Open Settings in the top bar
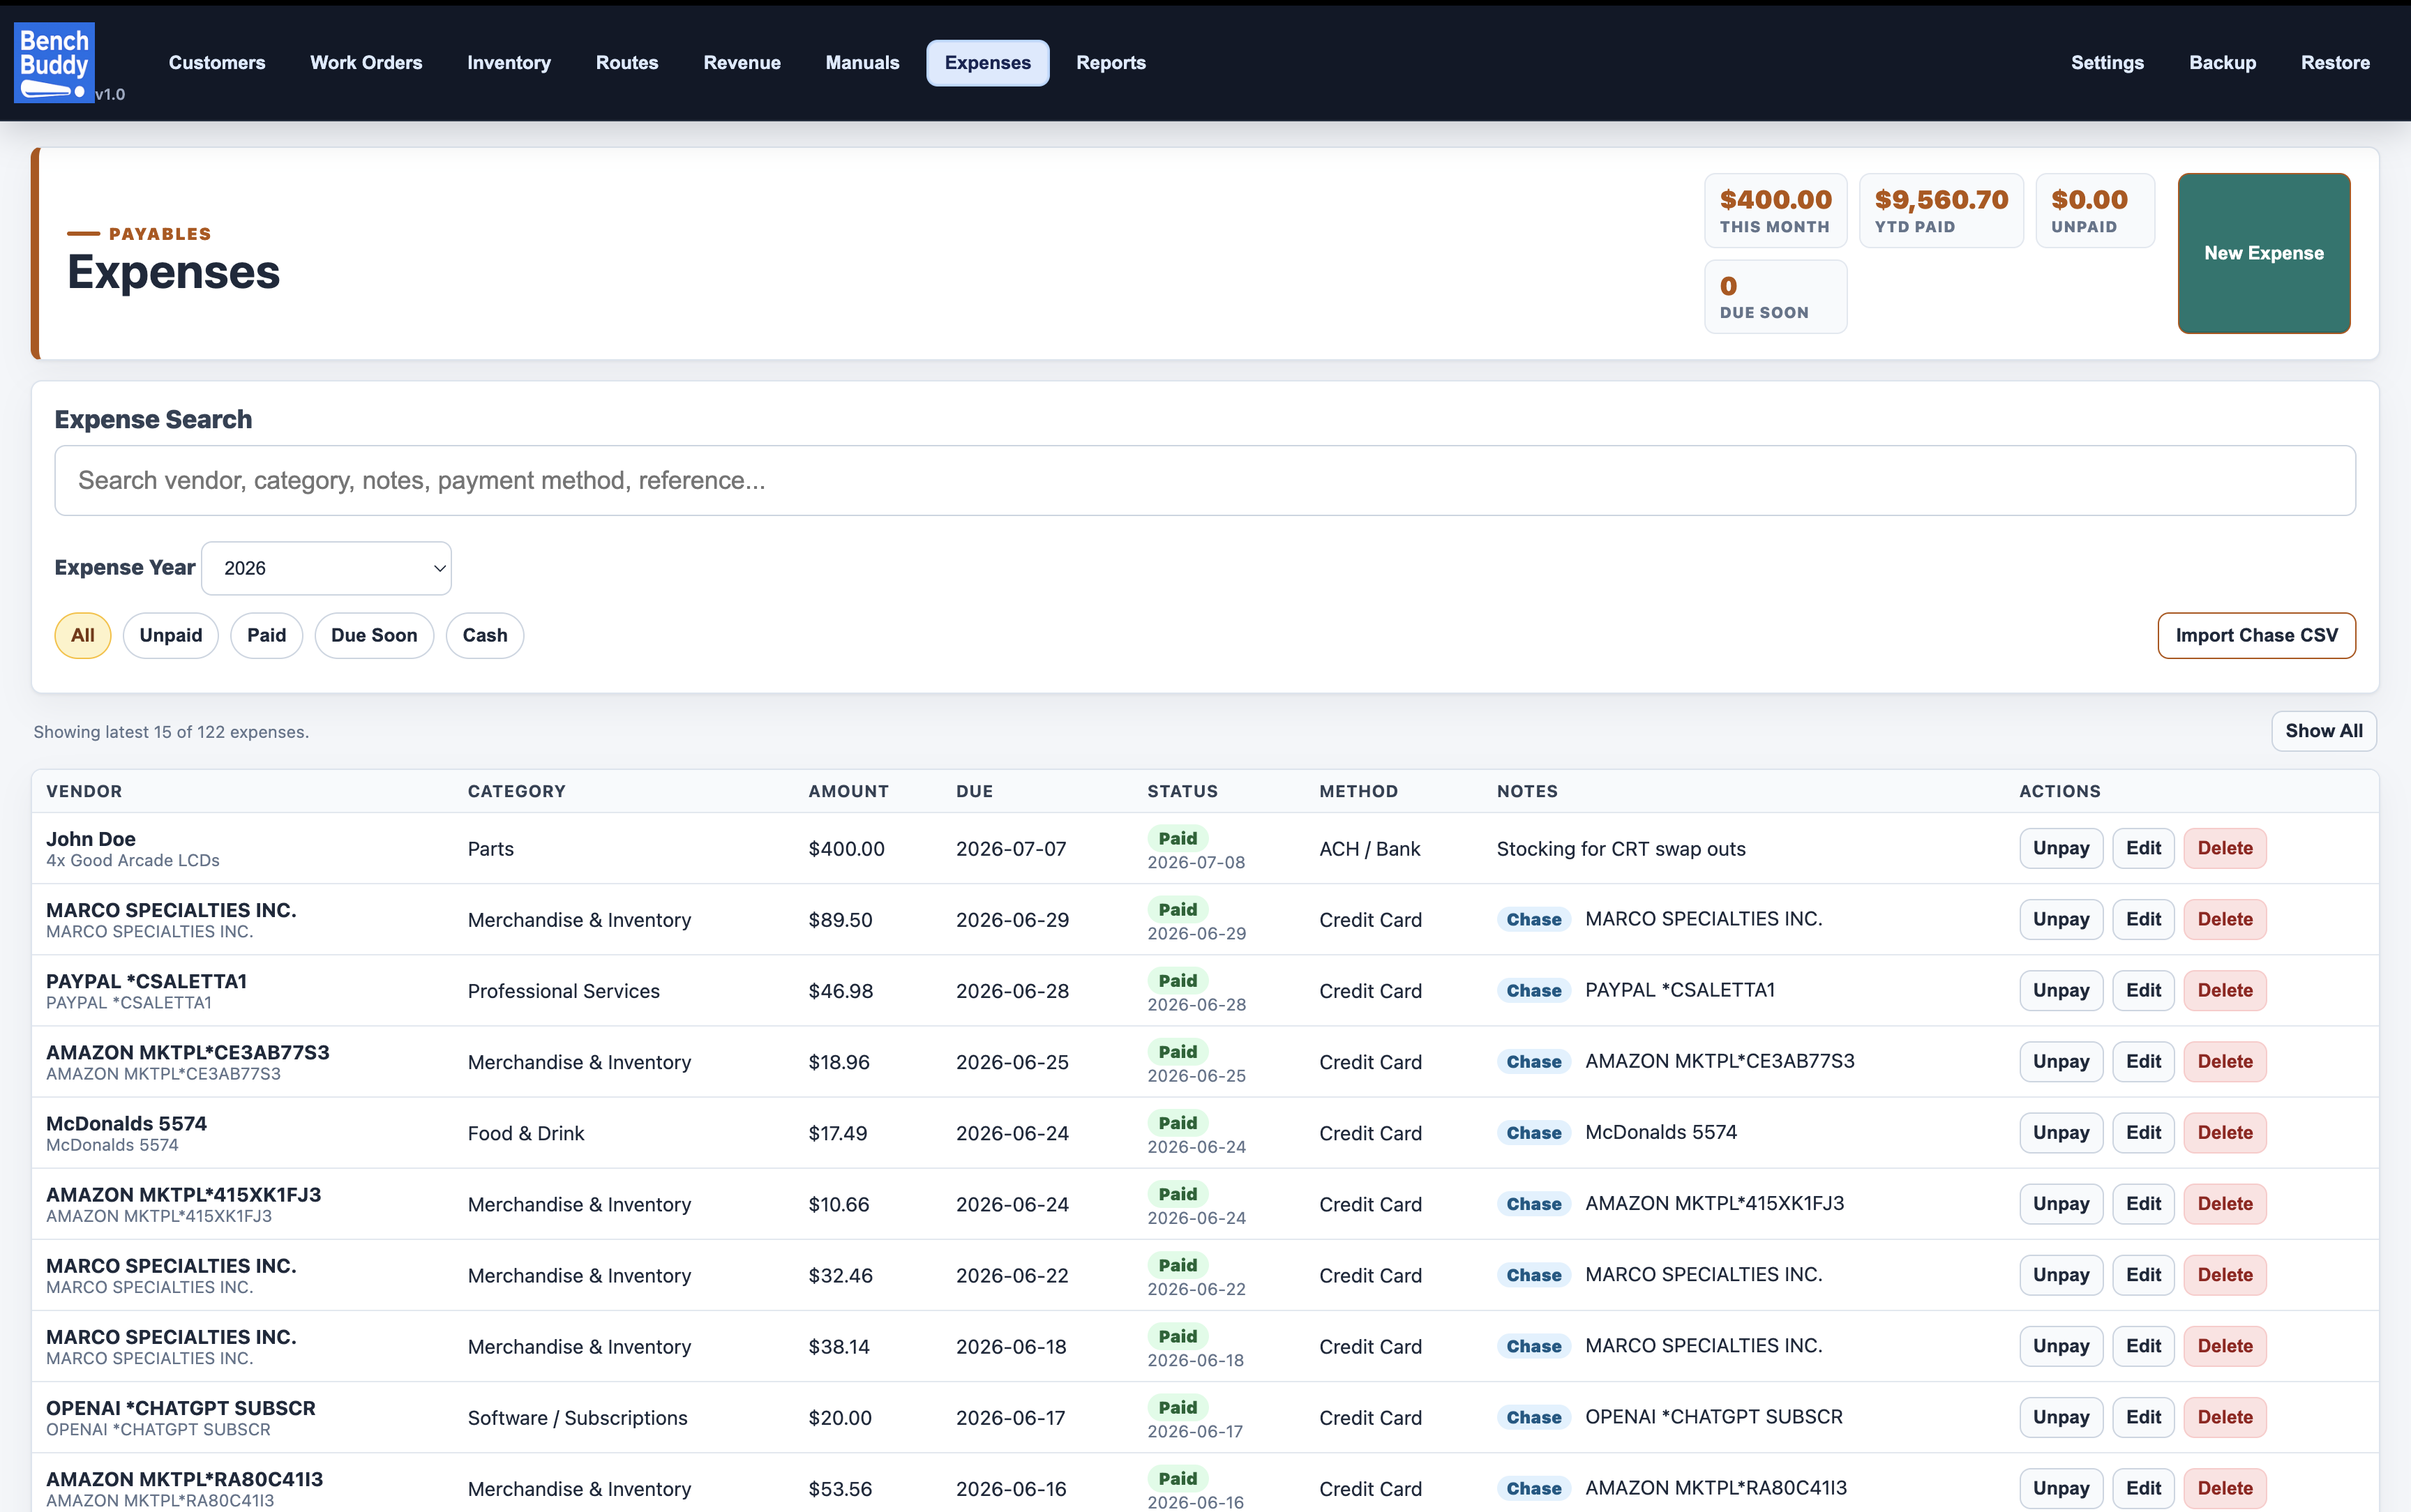This screenshot has width=2411, height=1512. coord(2107,63)
